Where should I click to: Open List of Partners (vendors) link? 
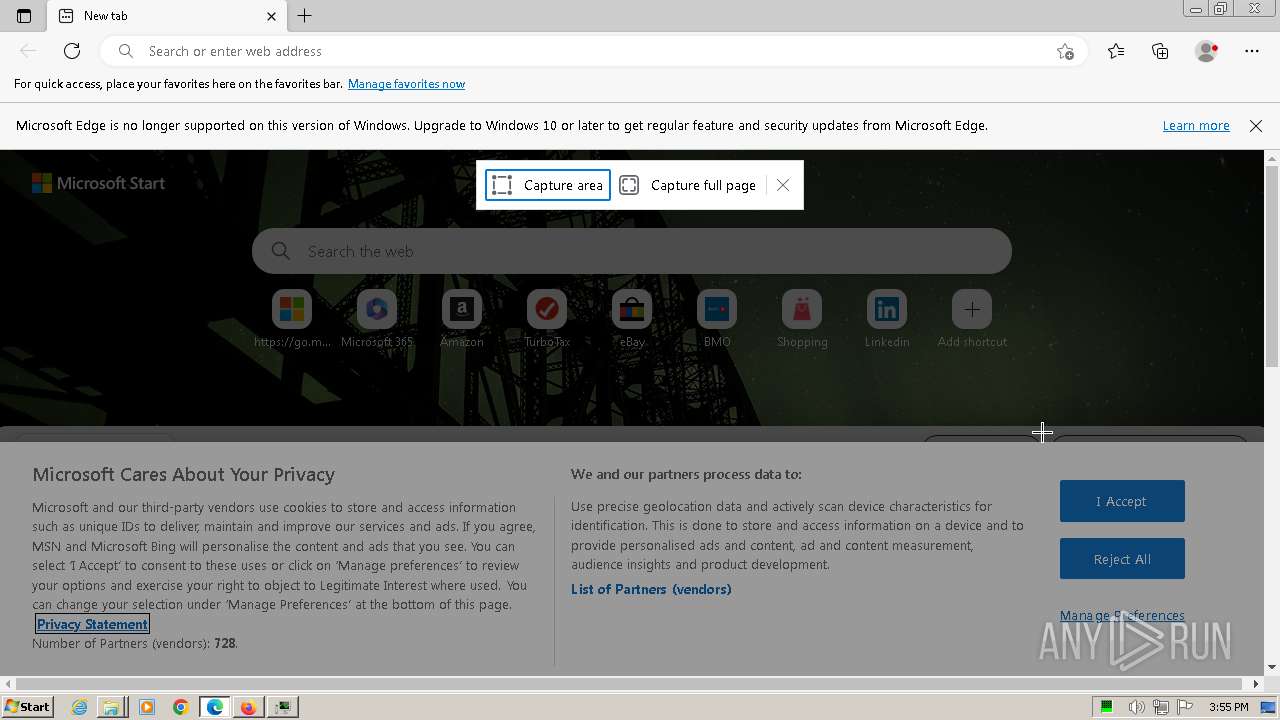[x=651, y=589]
